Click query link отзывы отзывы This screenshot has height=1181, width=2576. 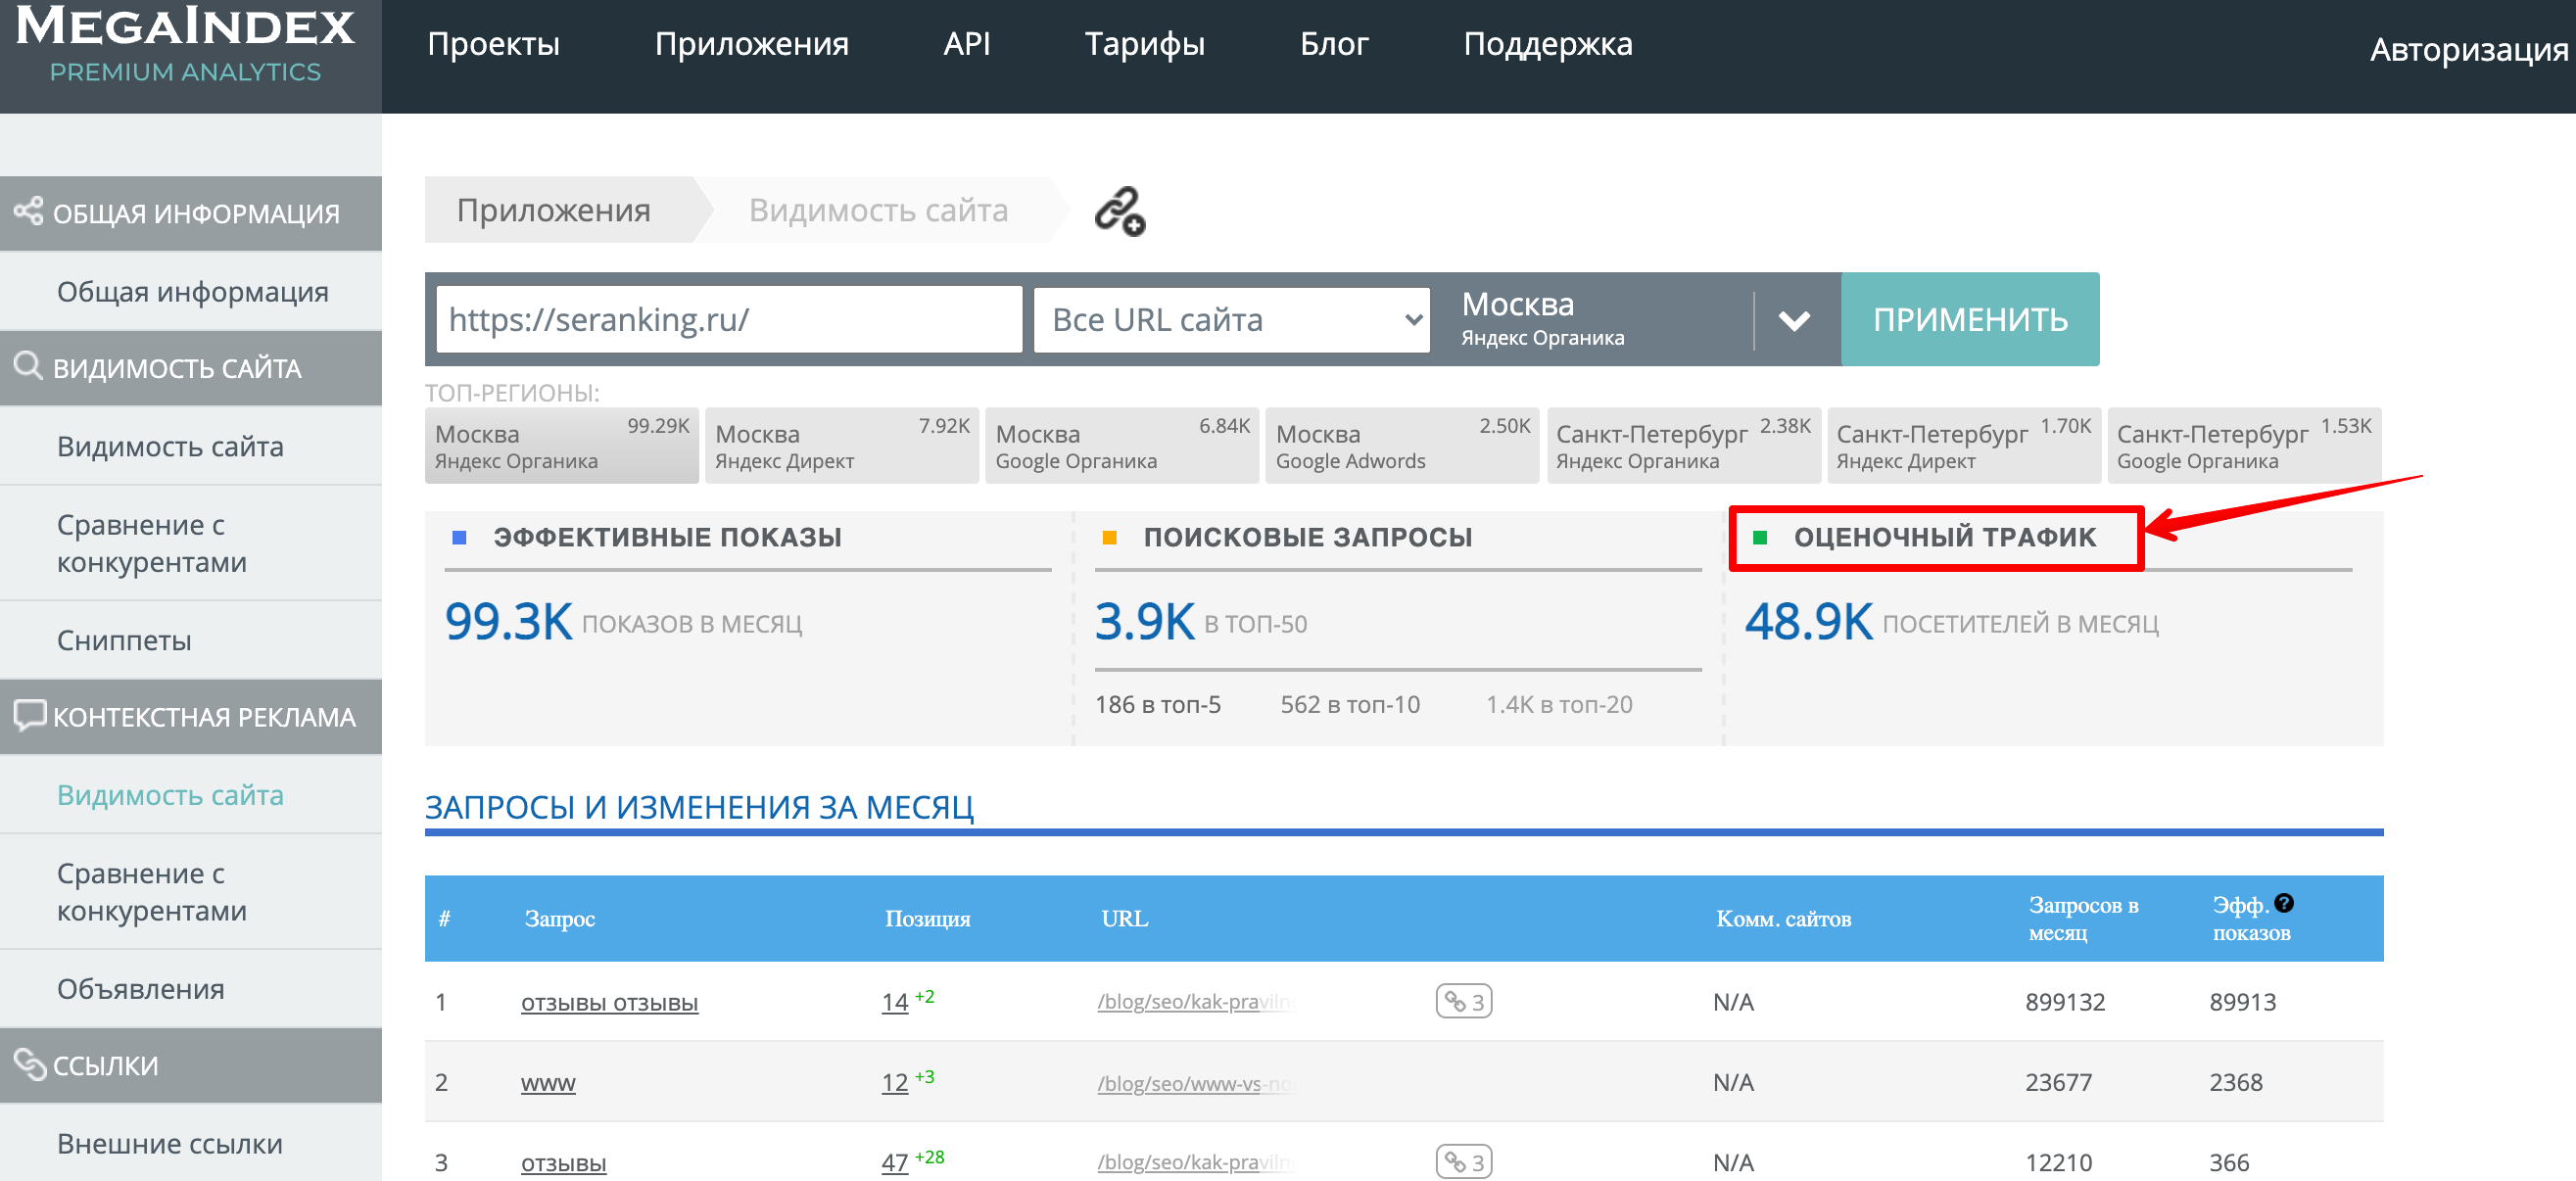coord(609,1003)
